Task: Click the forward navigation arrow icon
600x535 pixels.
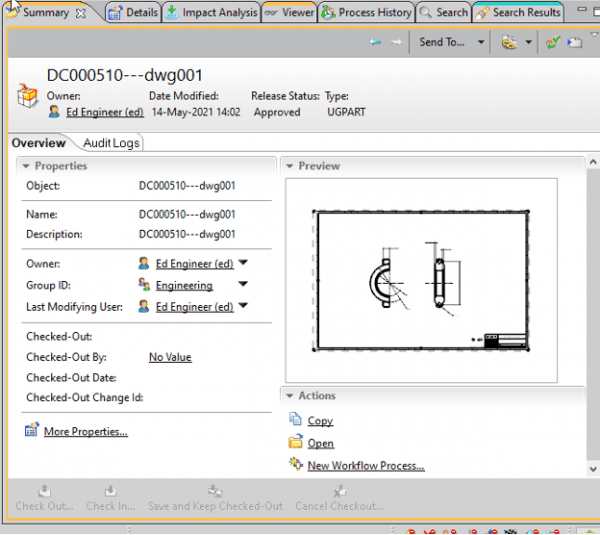Action: pos(396,42)
